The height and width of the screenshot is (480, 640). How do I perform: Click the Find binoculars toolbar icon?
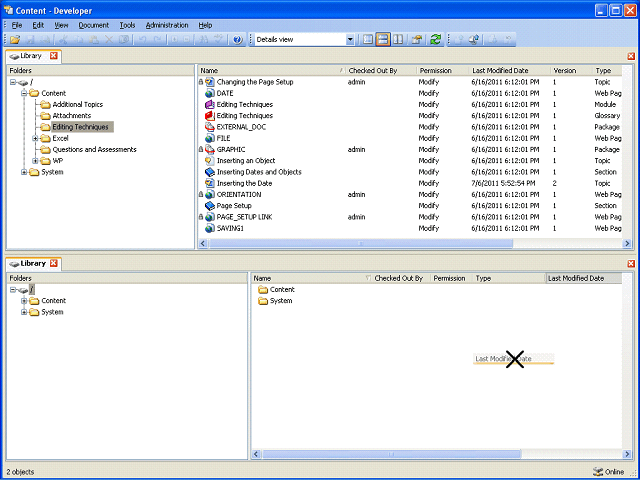pos(203,40)
